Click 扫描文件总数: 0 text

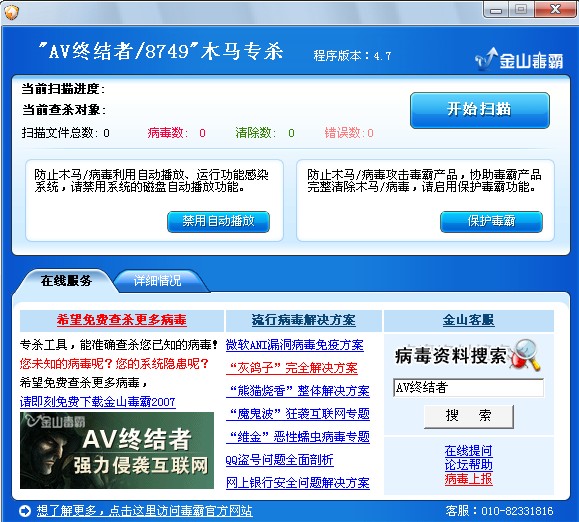(65, 133)
